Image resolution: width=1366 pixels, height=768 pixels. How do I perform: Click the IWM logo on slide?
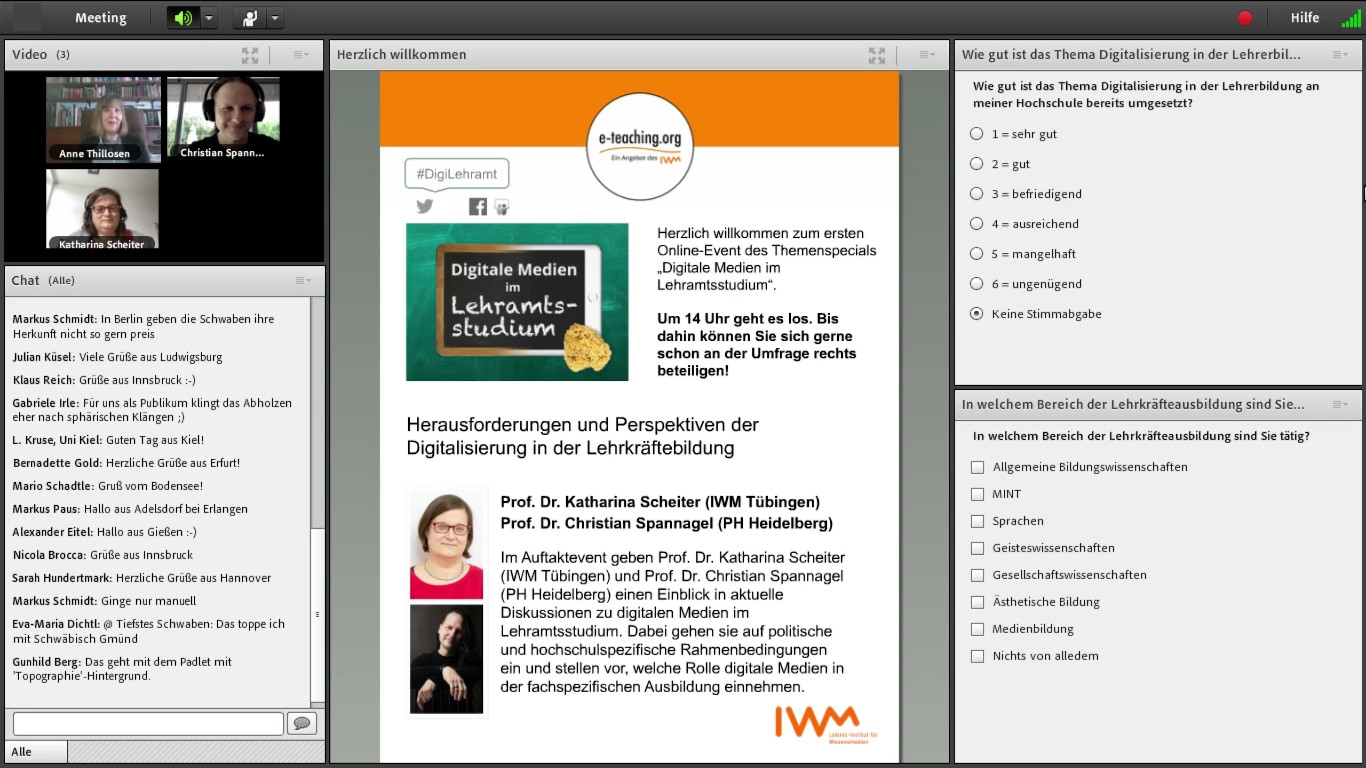pyautogui.click(x=826, y=724)
